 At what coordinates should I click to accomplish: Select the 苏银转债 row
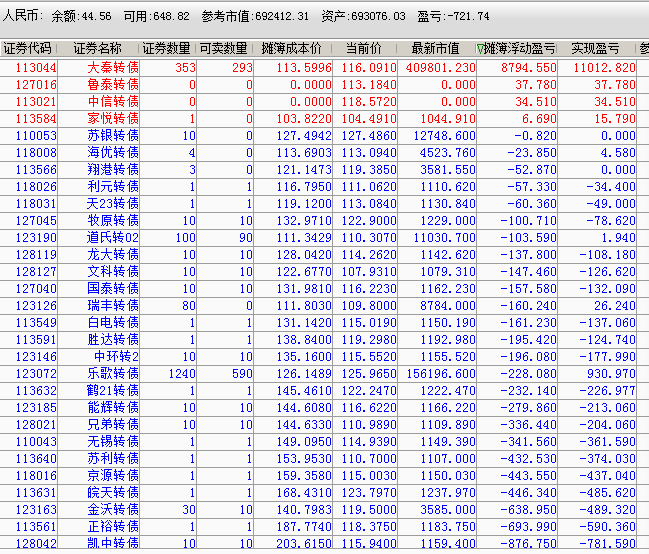coord(324,135)
